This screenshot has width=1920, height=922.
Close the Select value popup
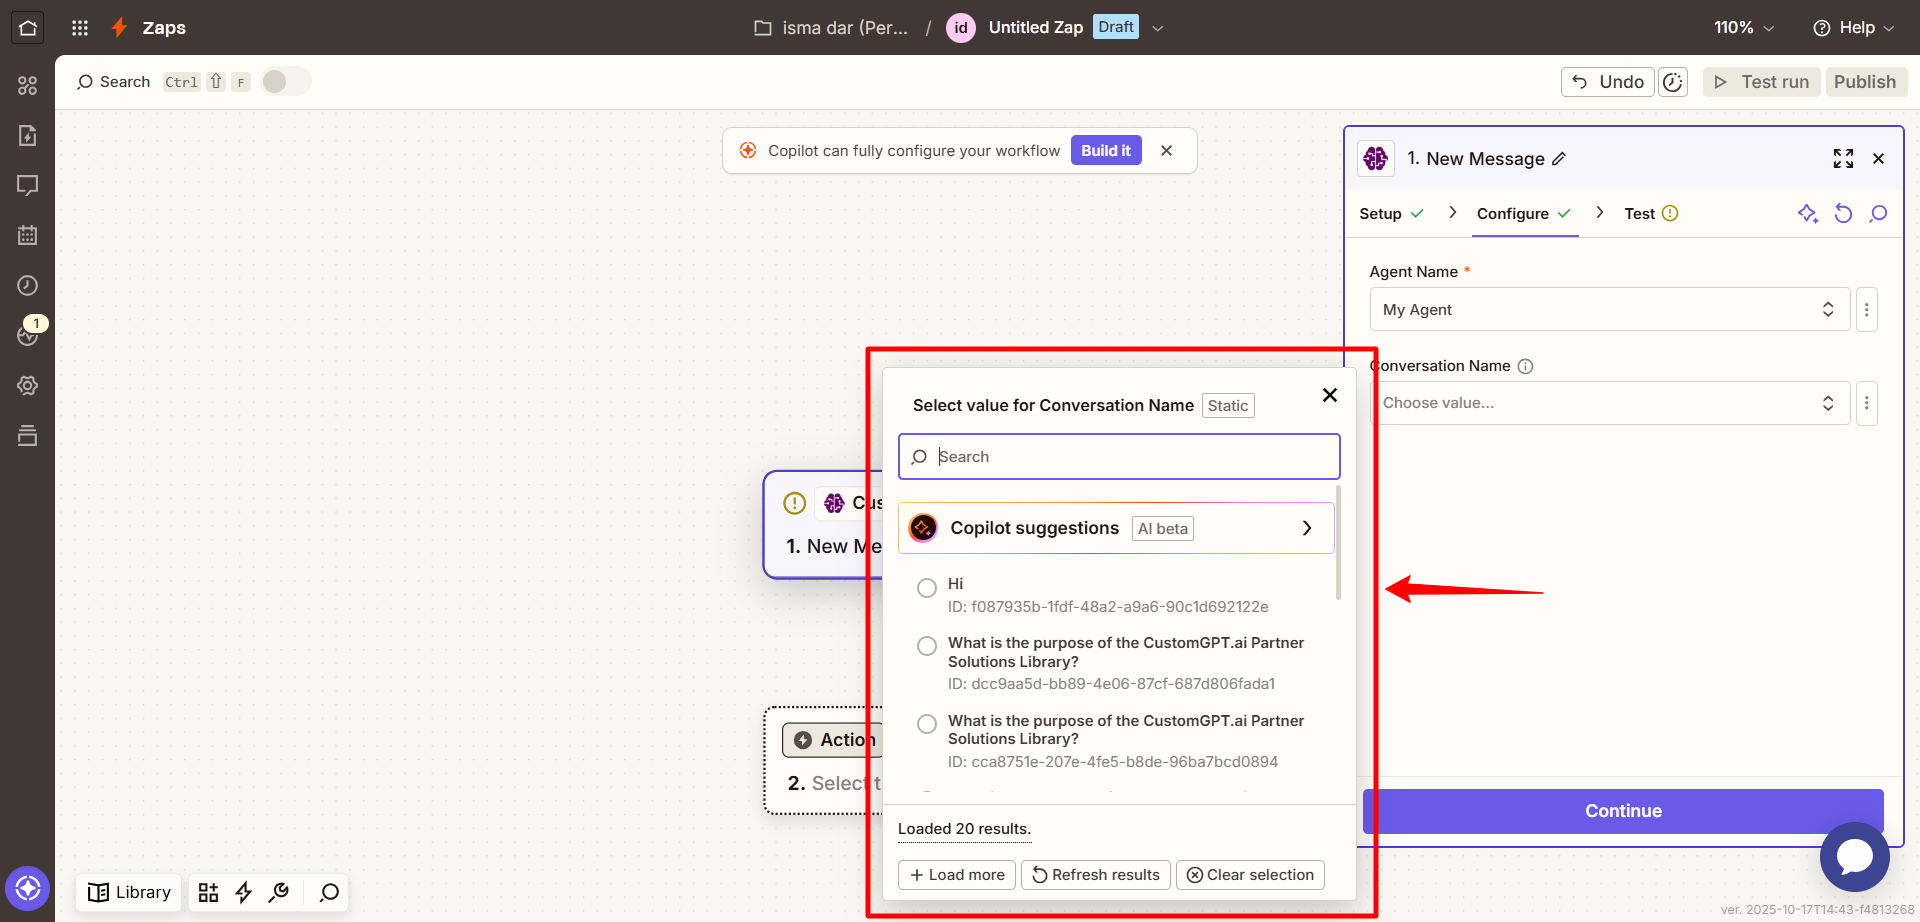pyautogui.click(x=1330, y=395)
